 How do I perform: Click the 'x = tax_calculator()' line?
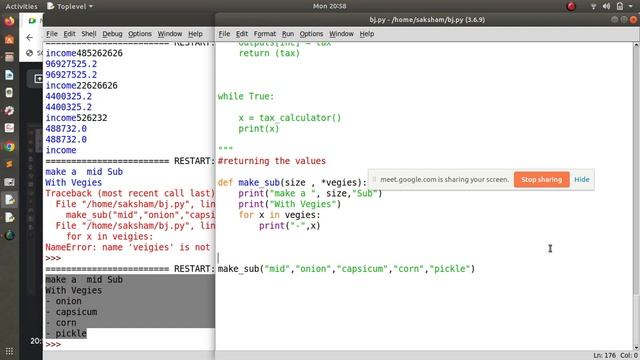[290, 118]
